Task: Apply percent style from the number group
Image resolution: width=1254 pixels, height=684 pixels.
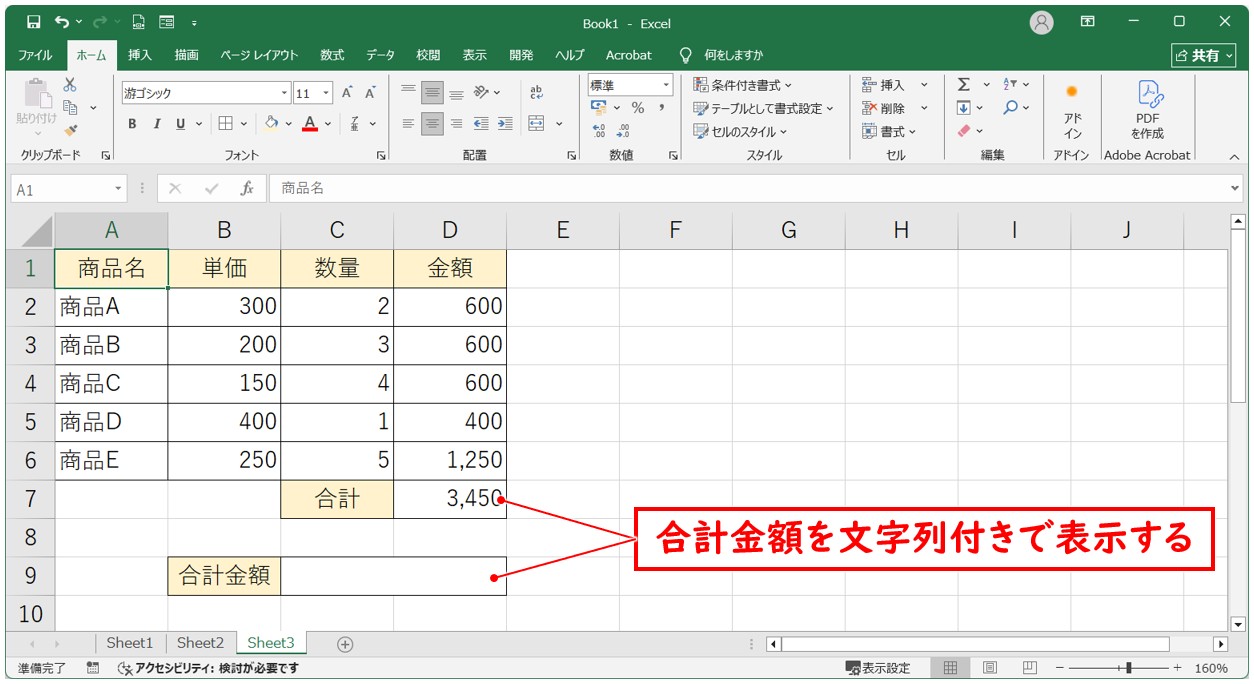Action: pyautogui.click(x=637, y=107)
